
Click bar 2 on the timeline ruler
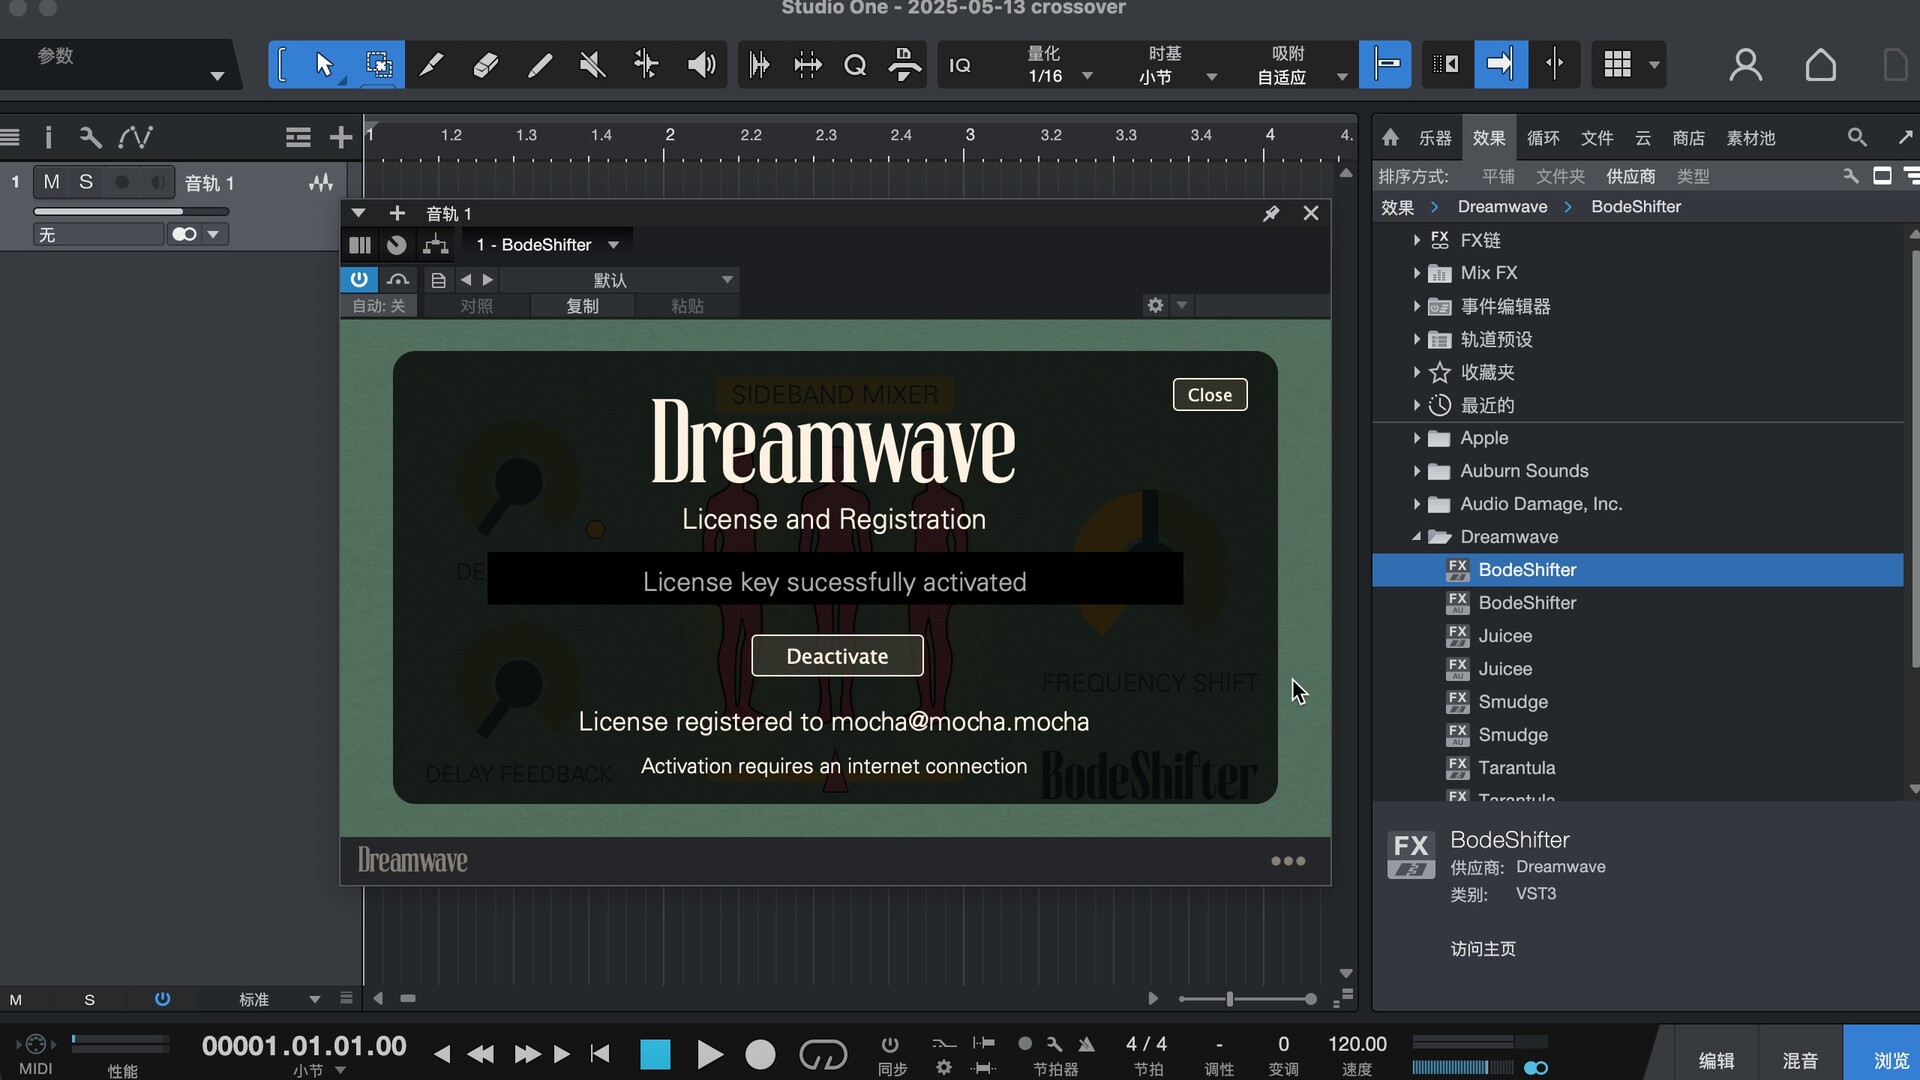coord(669,135)
